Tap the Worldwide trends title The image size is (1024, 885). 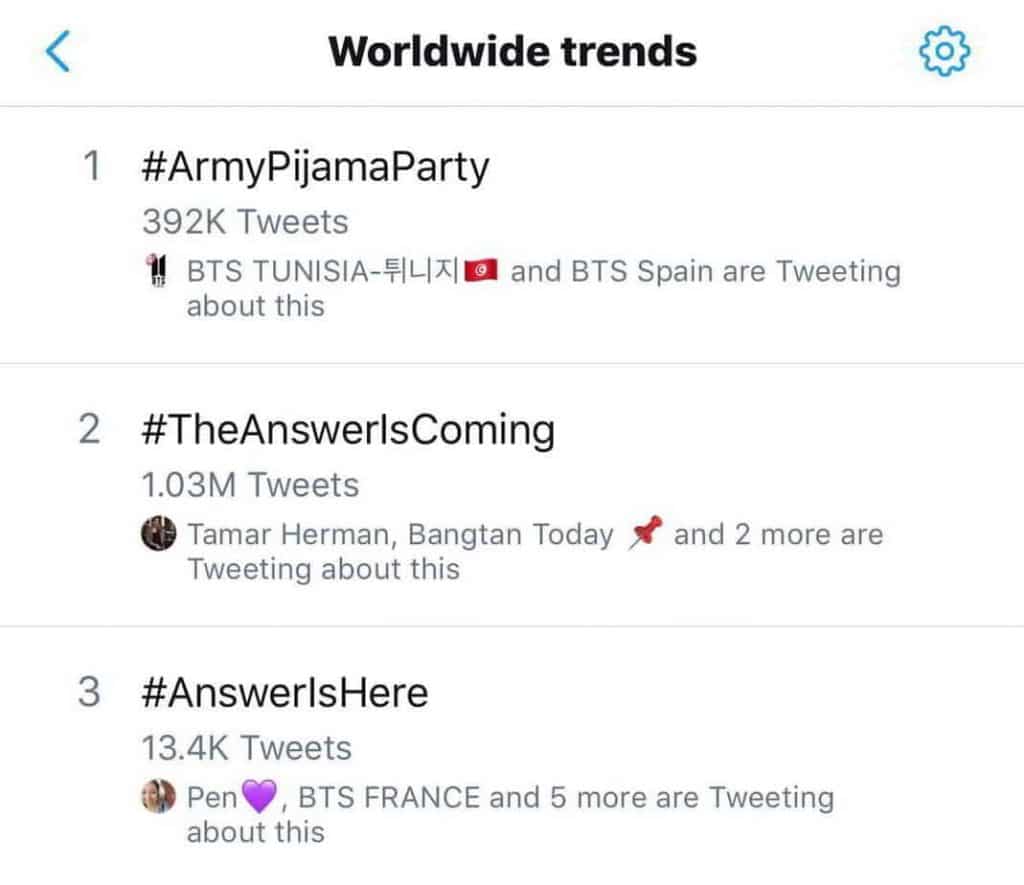pyautogui.click(x=512, y=51)
